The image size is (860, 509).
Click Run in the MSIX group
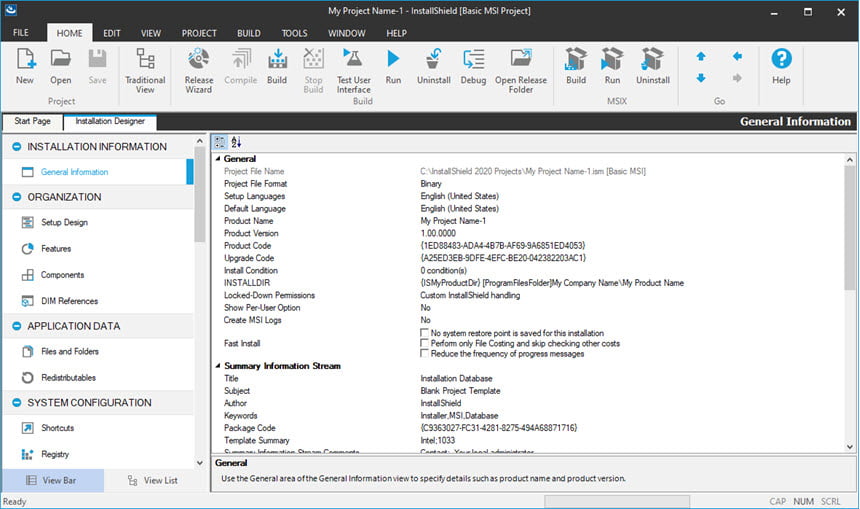click(x=612, y=66)
